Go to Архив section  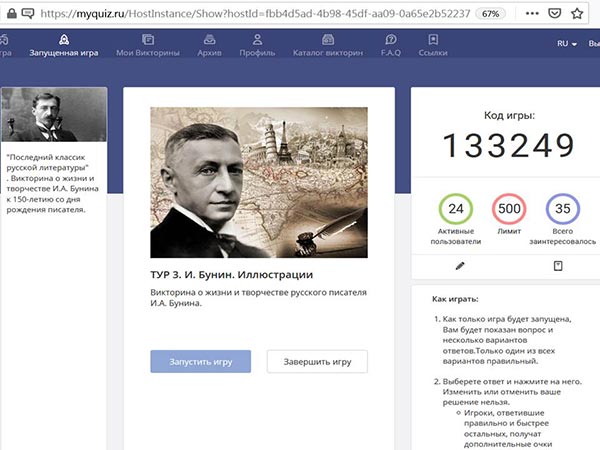(x=209, y=52)
